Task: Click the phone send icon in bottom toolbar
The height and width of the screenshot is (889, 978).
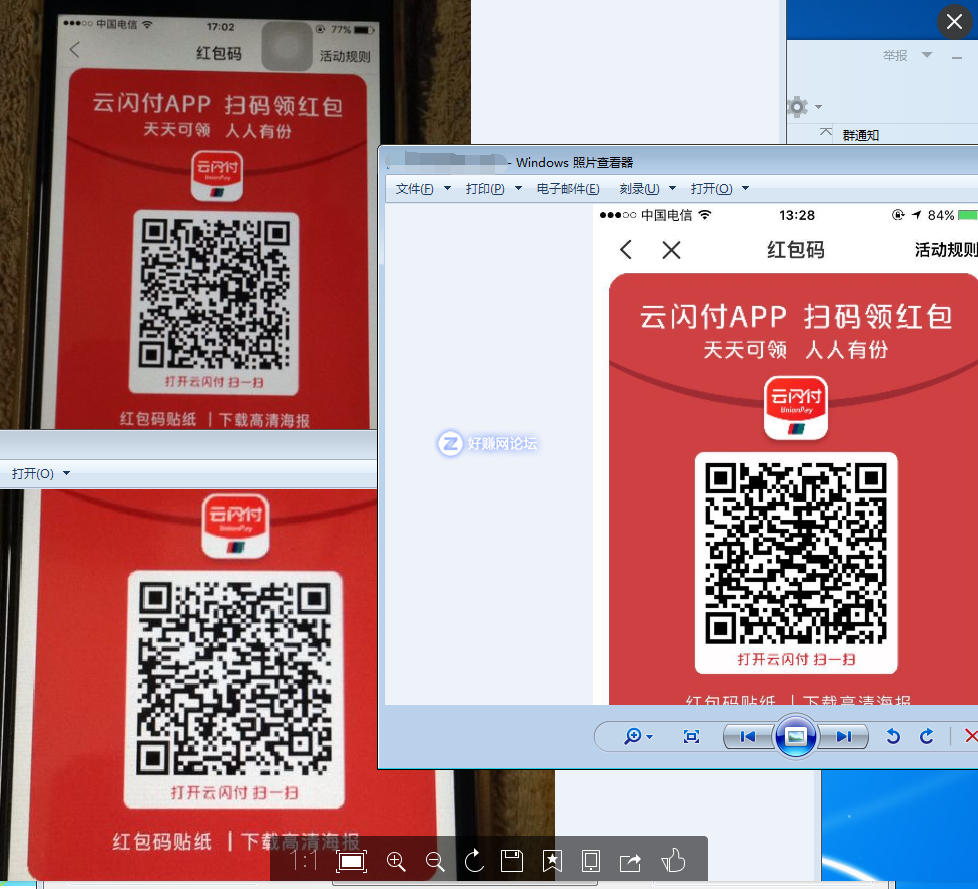Action: click(x=591, y=861)
